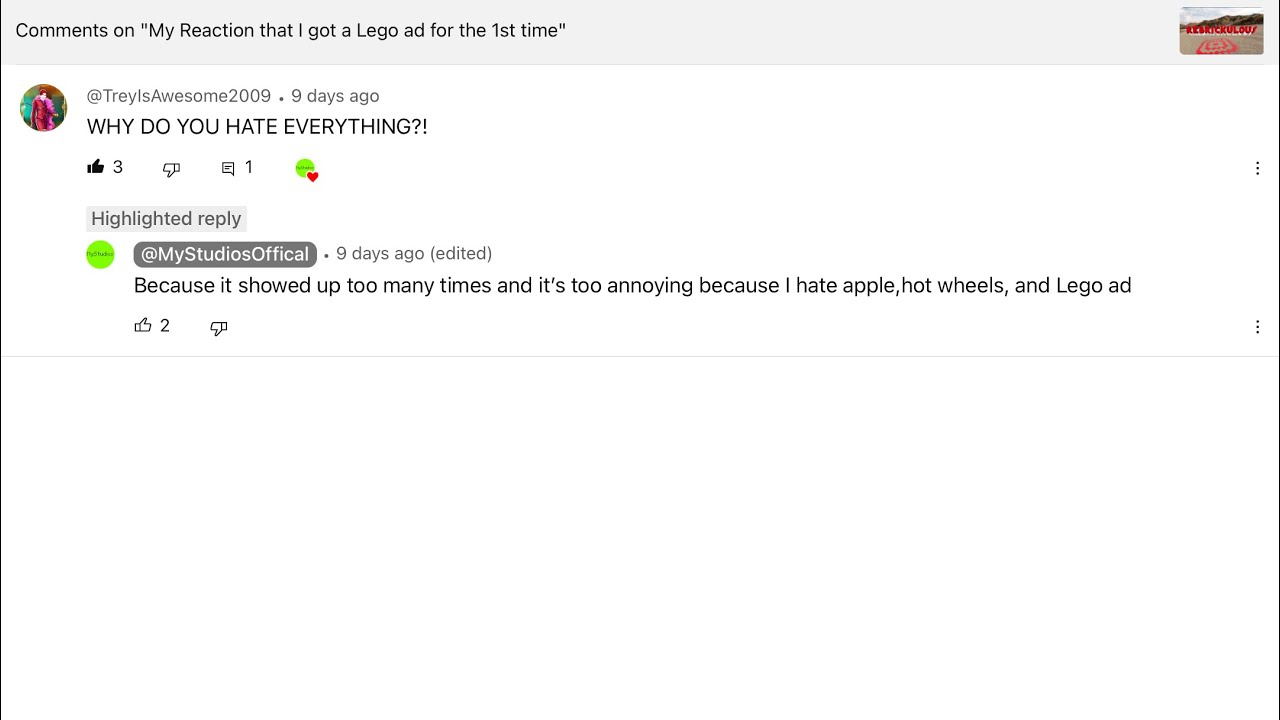This screenshot has width=1280, height=720.
Task: Open the top comment's "9 days ago" timestamp
Action: tap(335, 96)
